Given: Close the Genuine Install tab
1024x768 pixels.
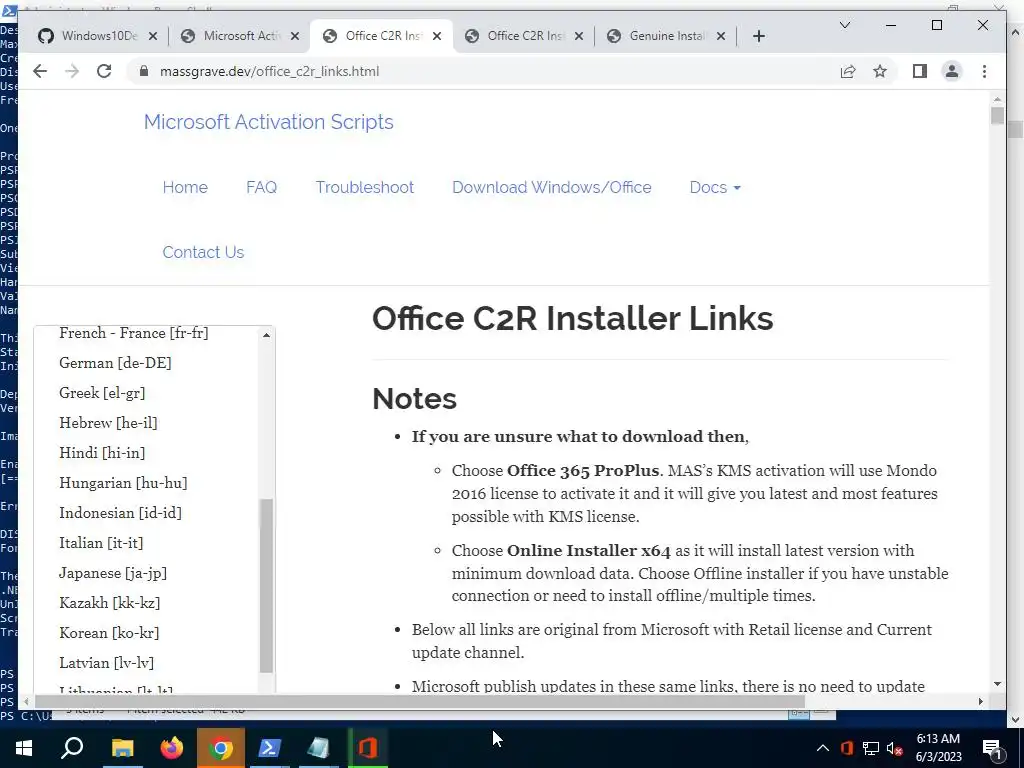Looking at the screenshot, I should pos(721,36).
